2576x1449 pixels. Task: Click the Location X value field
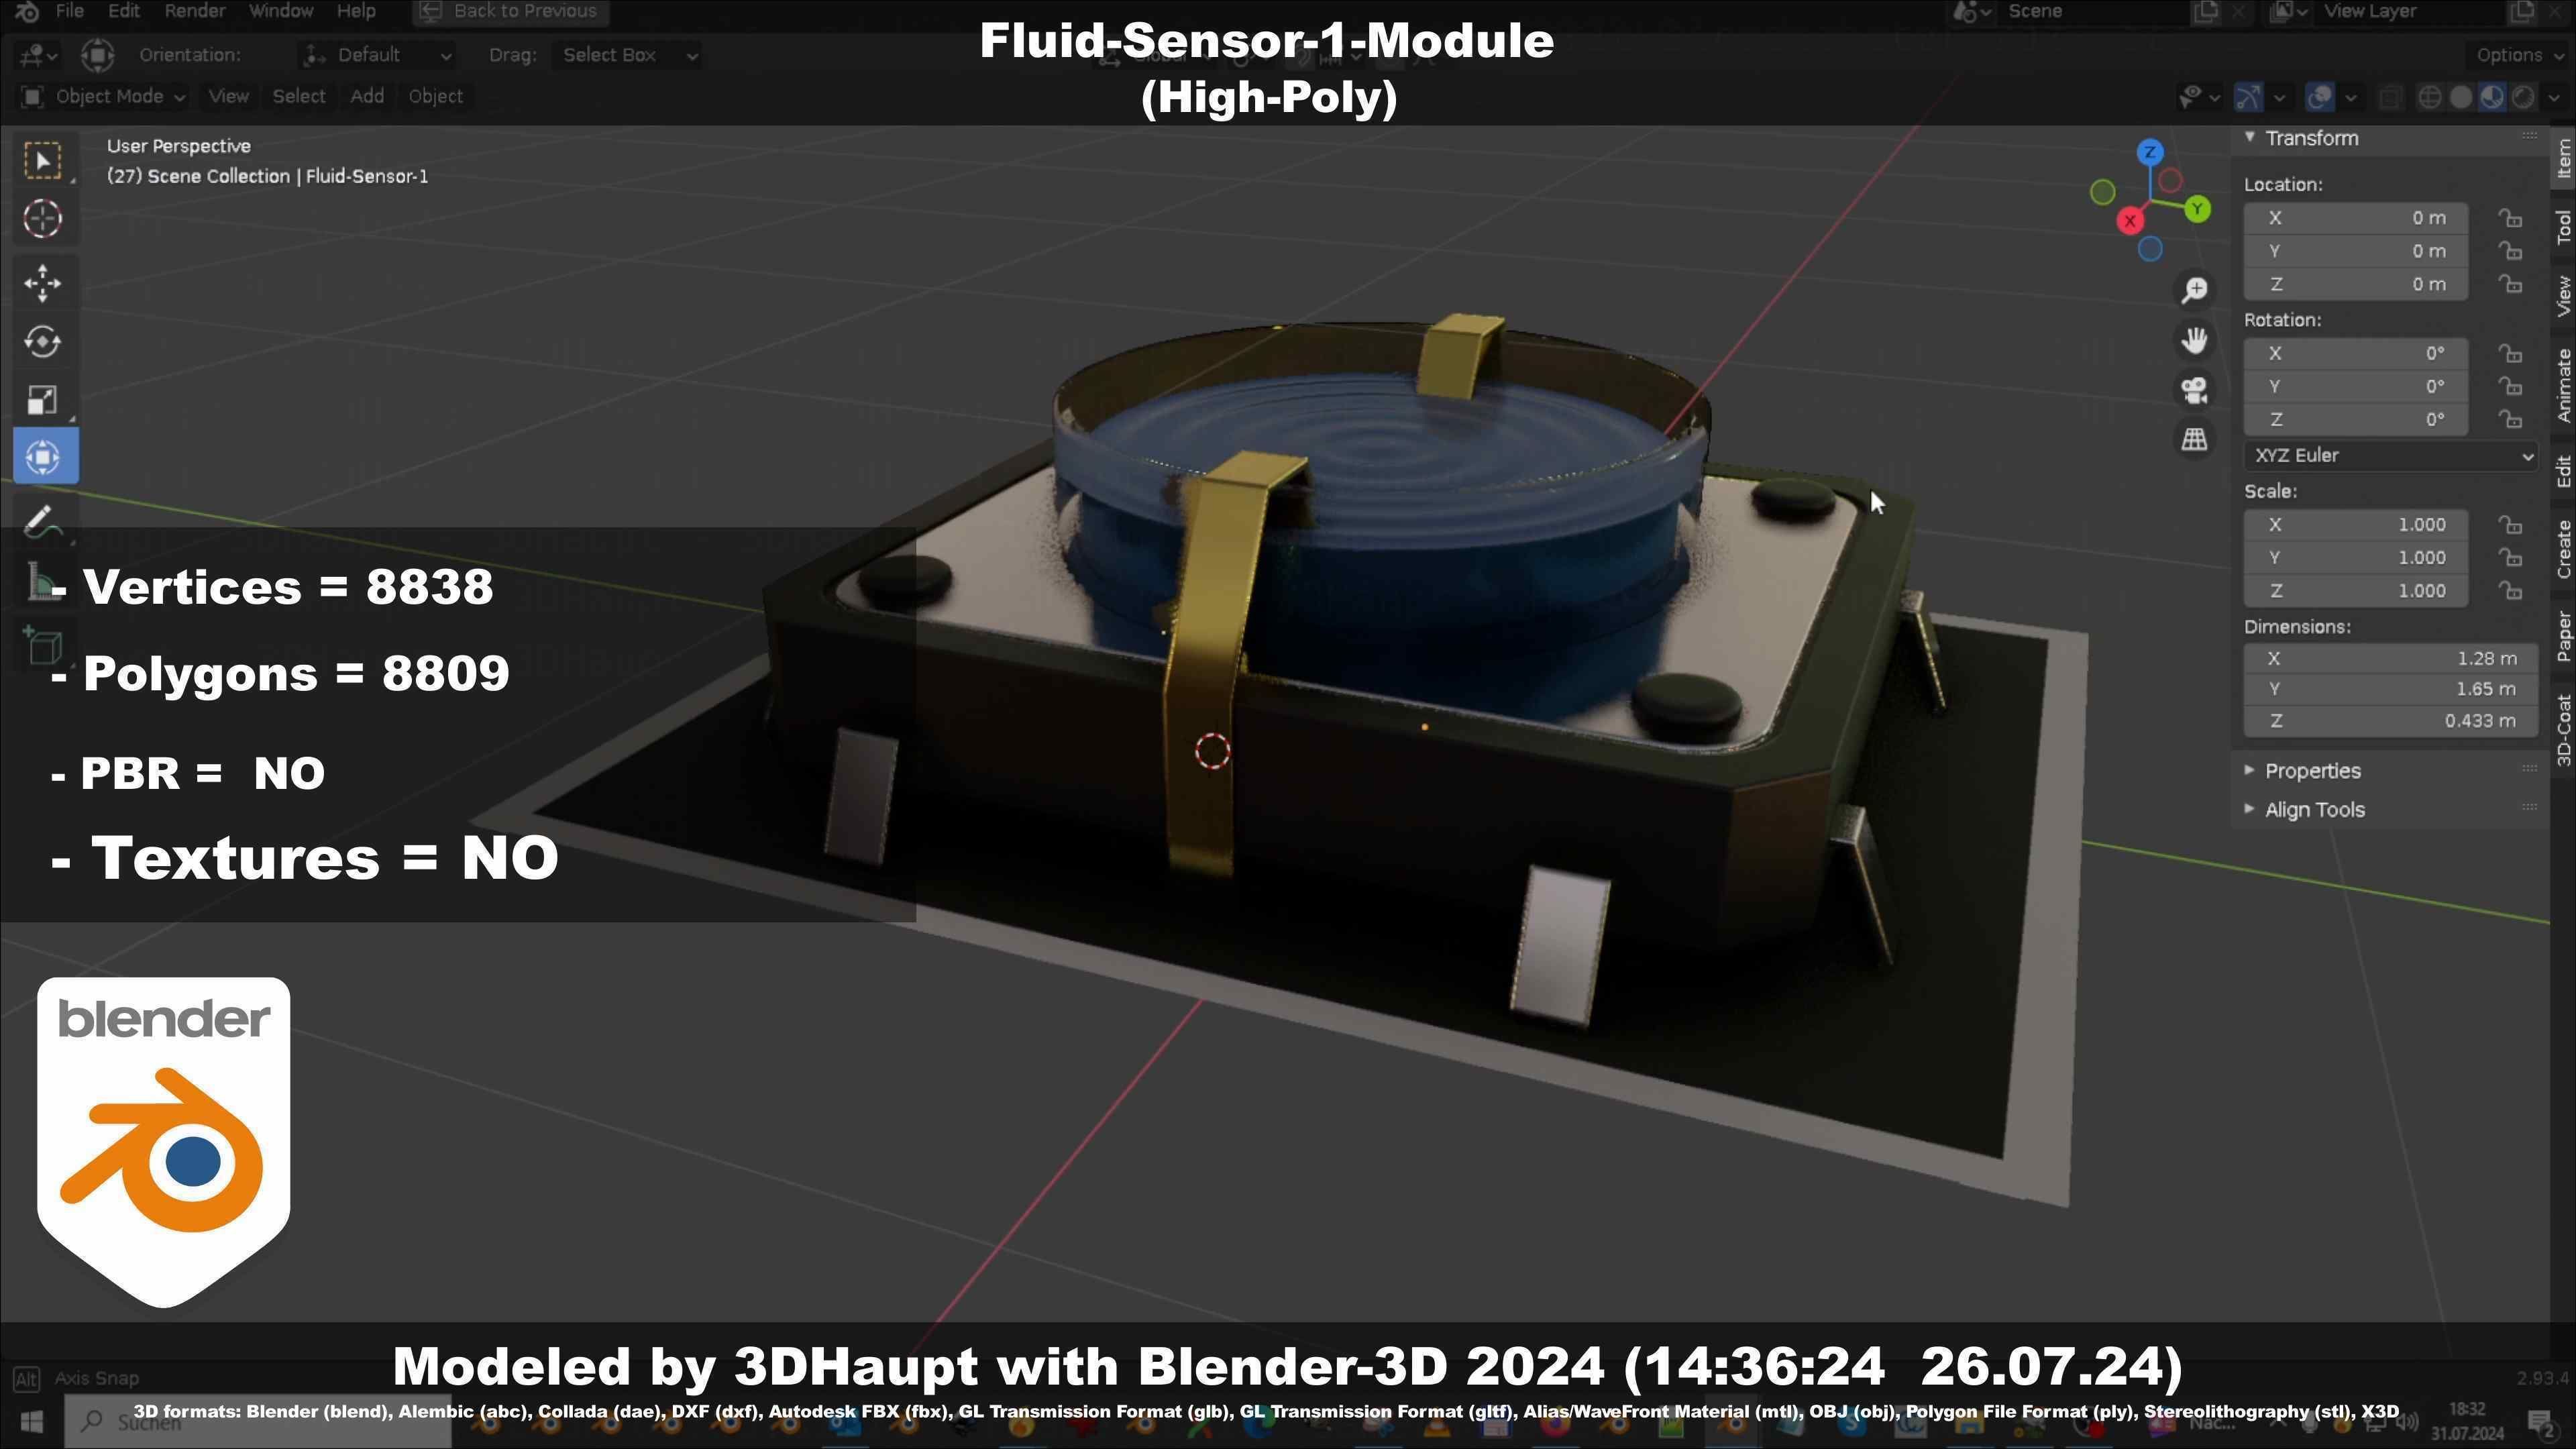point(2356,219)
